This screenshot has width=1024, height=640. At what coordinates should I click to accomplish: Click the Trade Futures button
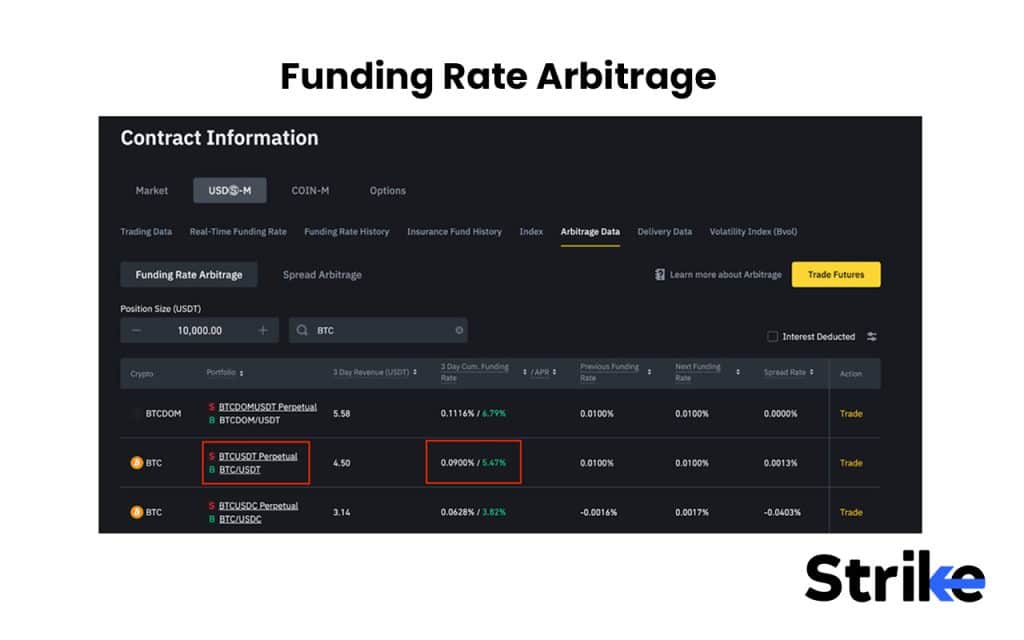[x=836, y=273]
